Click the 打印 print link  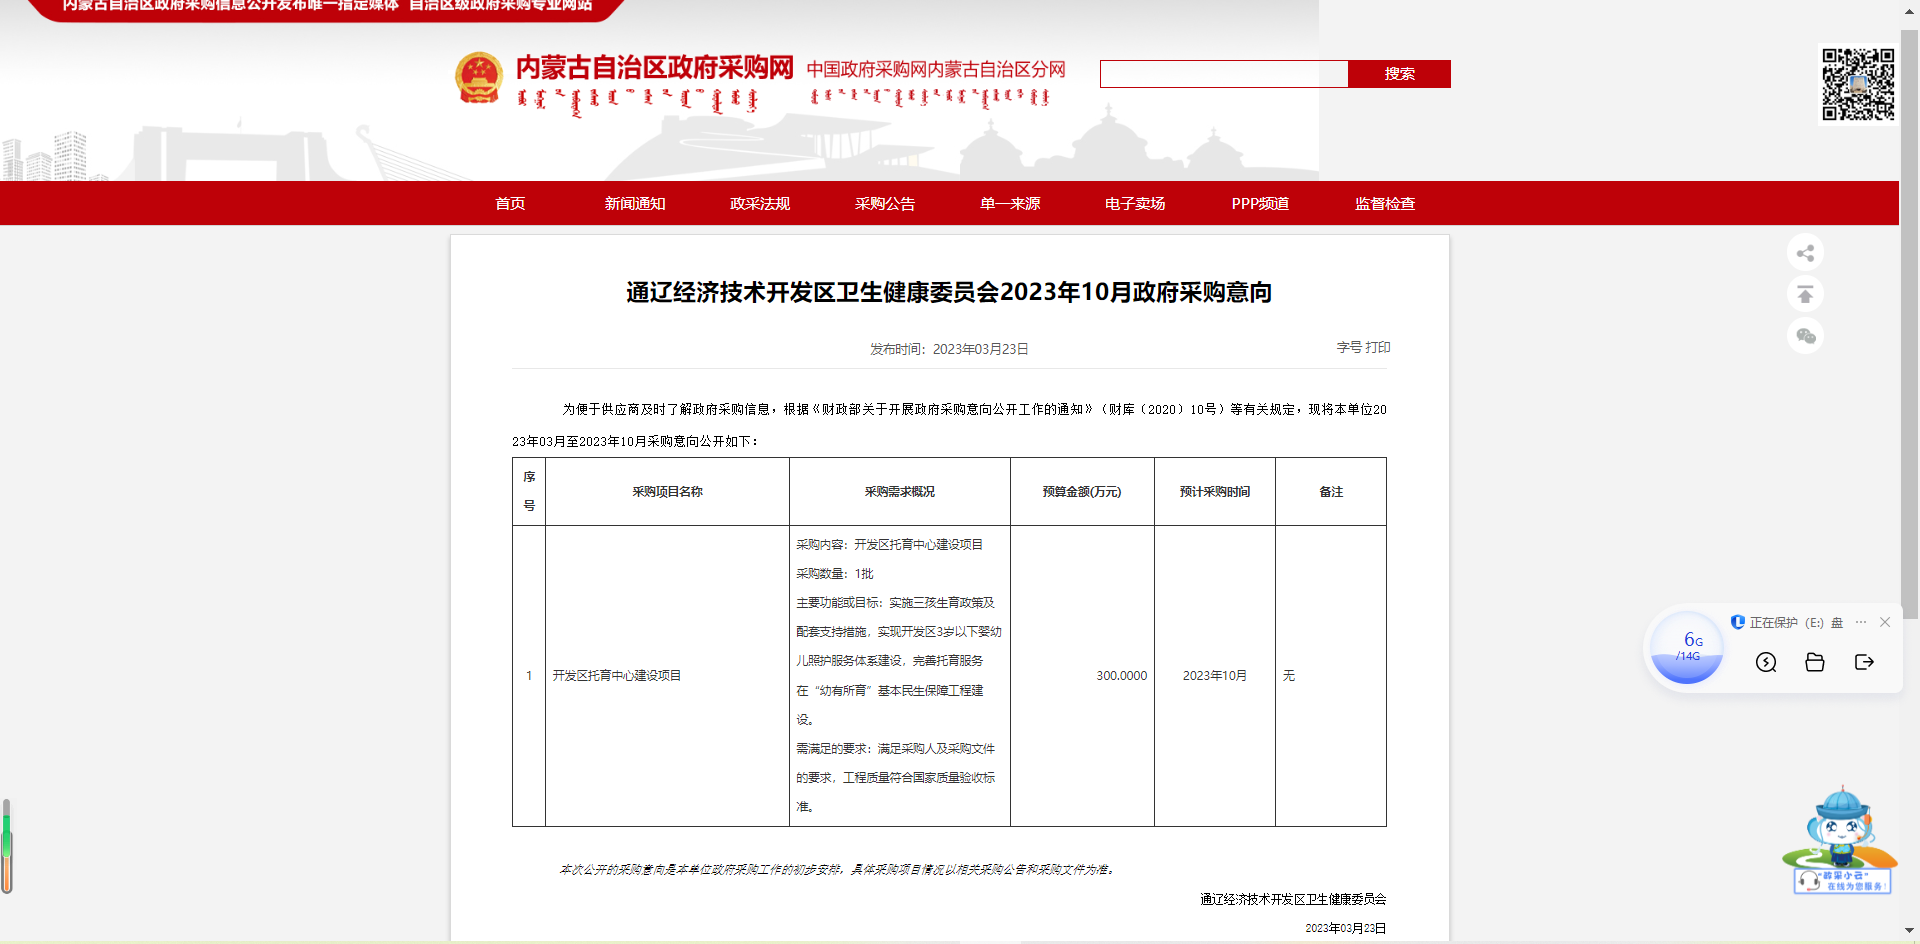click(x=1378, y=347)
